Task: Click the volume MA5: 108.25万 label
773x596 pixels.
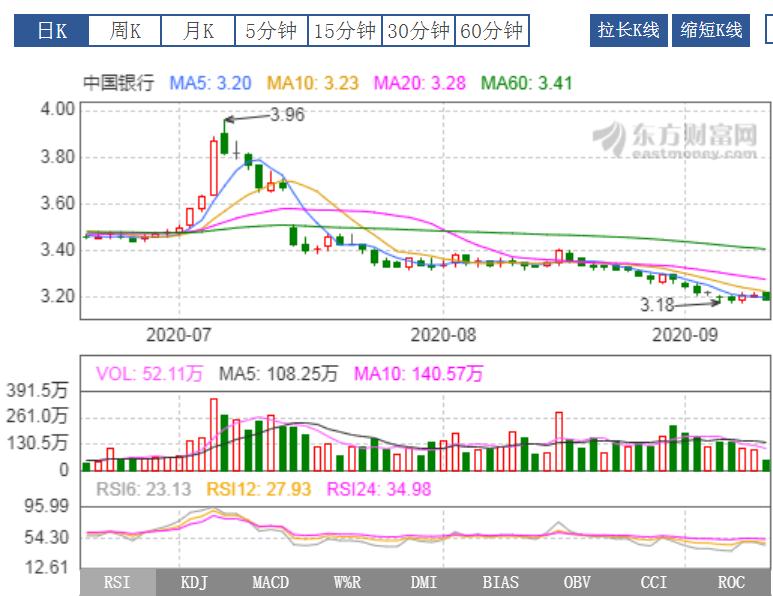Action: 278,374
